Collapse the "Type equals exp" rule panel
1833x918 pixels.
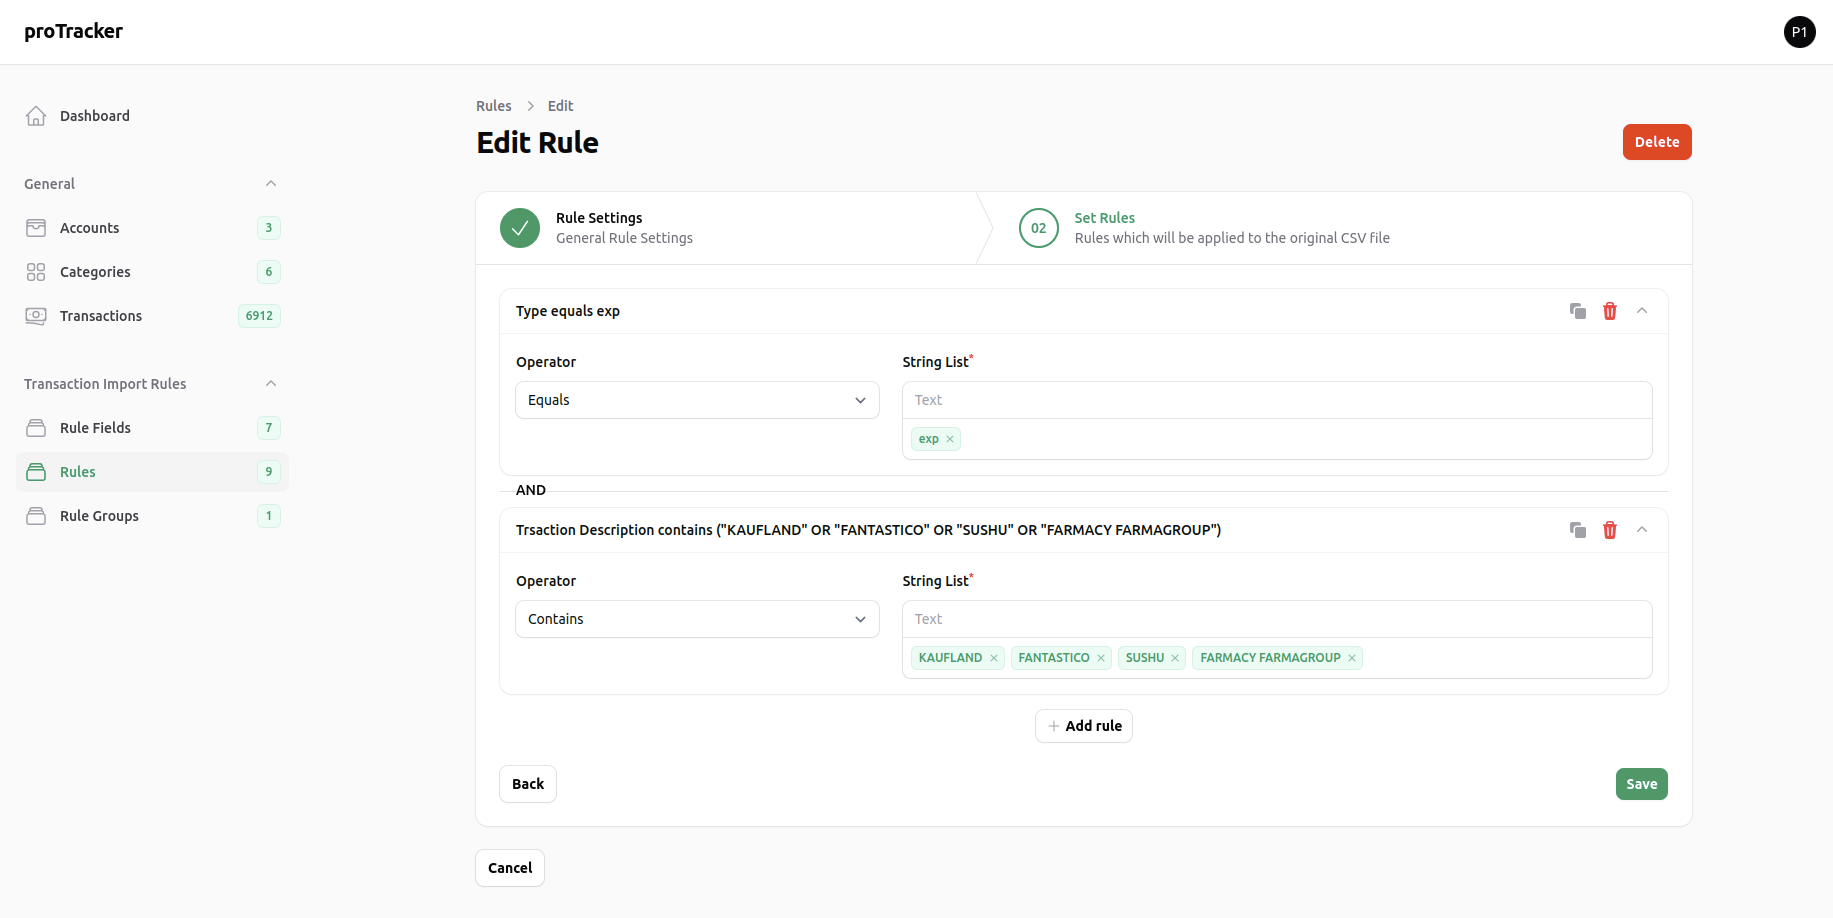(1642, 311)
